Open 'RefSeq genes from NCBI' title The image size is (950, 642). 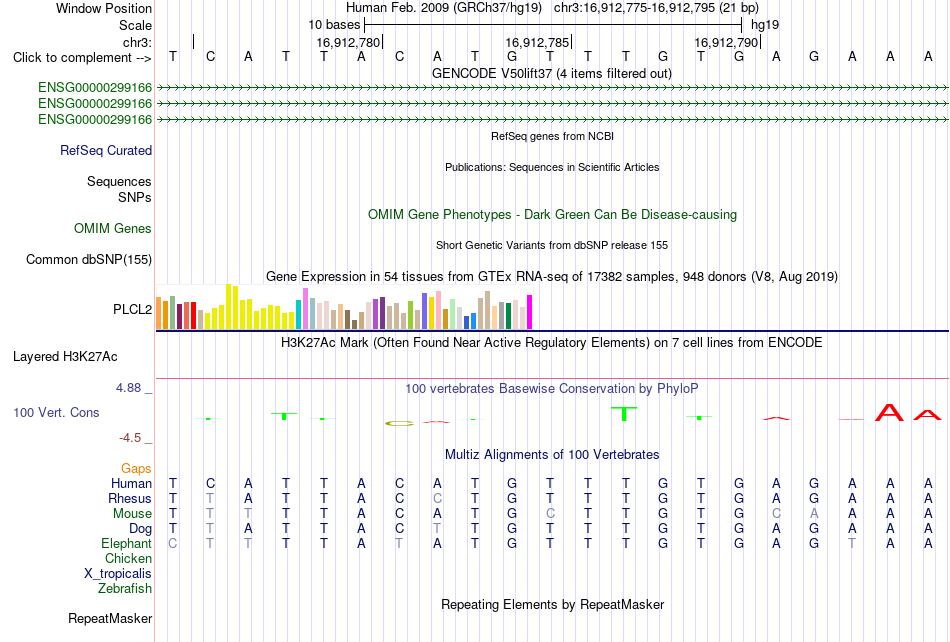click(552, 136)
